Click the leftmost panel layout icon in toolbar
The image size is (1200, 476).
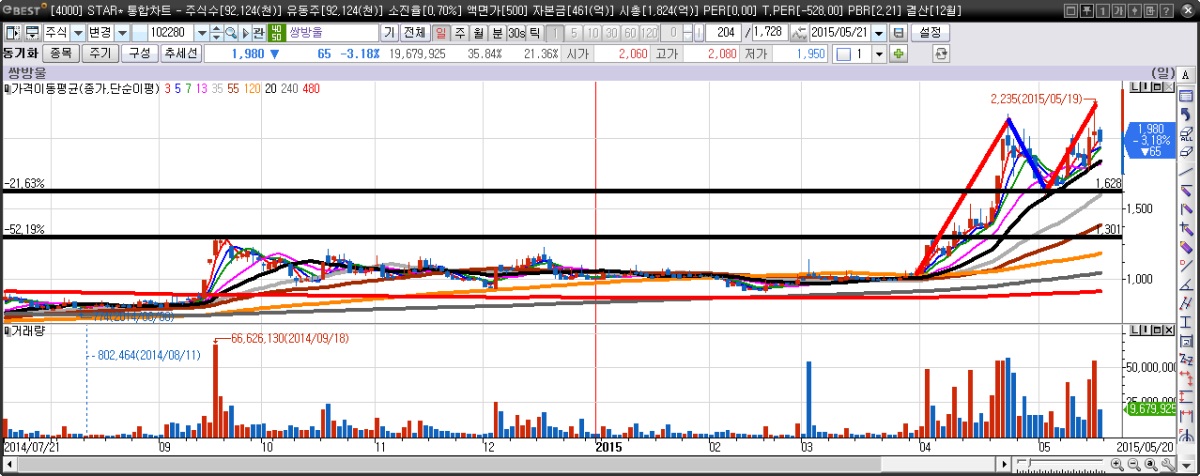point(13,33)
